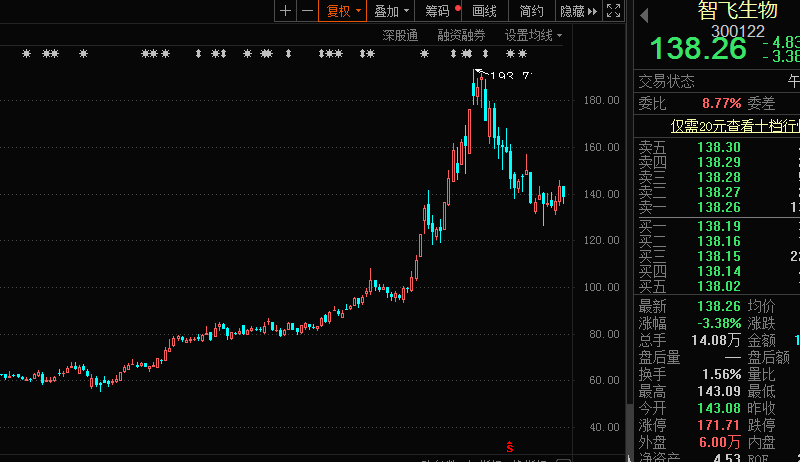This screenshot has height=462, width=800.
Task: Click the left arrow beside 智飞生物
Action: [x=644, y=14]
